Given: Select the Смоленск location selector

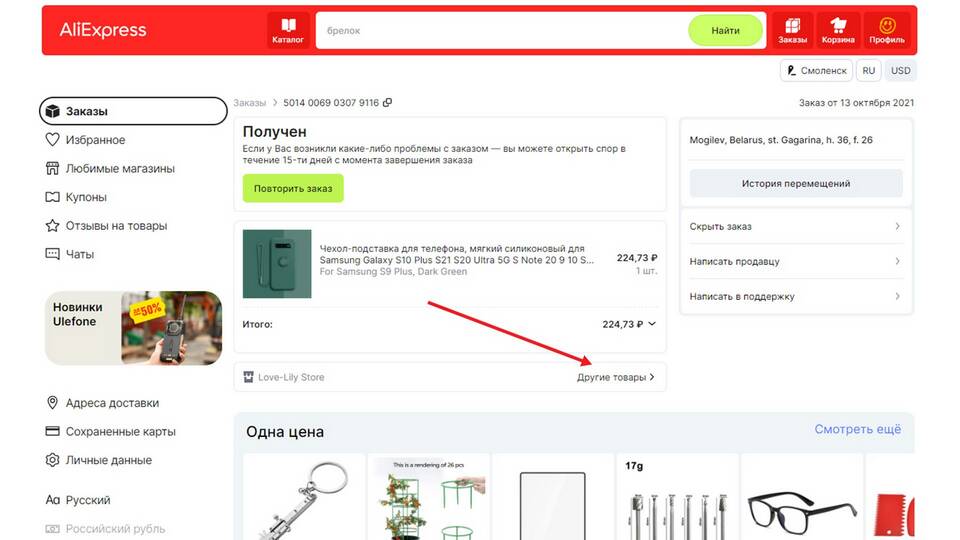Looking at the screenshot, I should 816,70.
